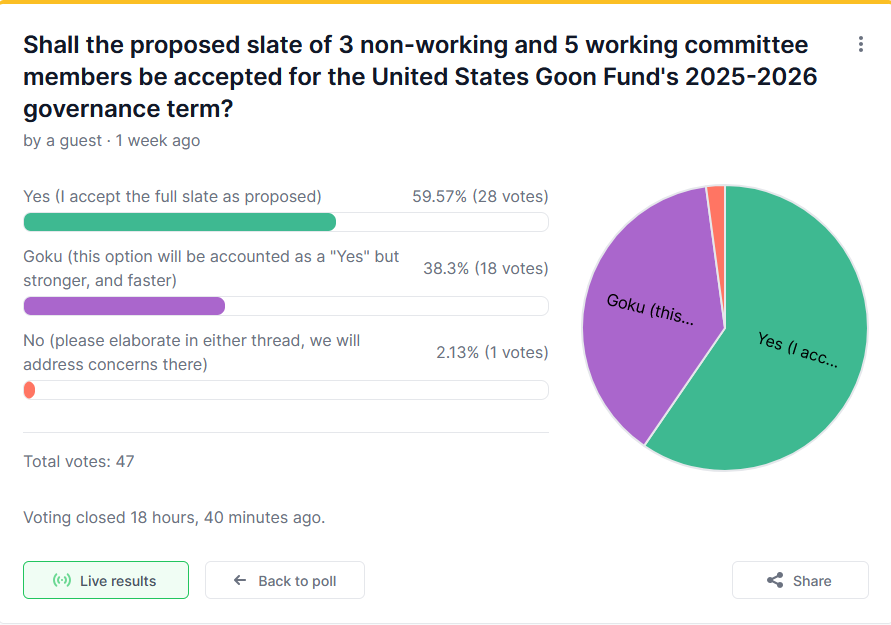Click the Live results broadcast icon

point(62,581)
